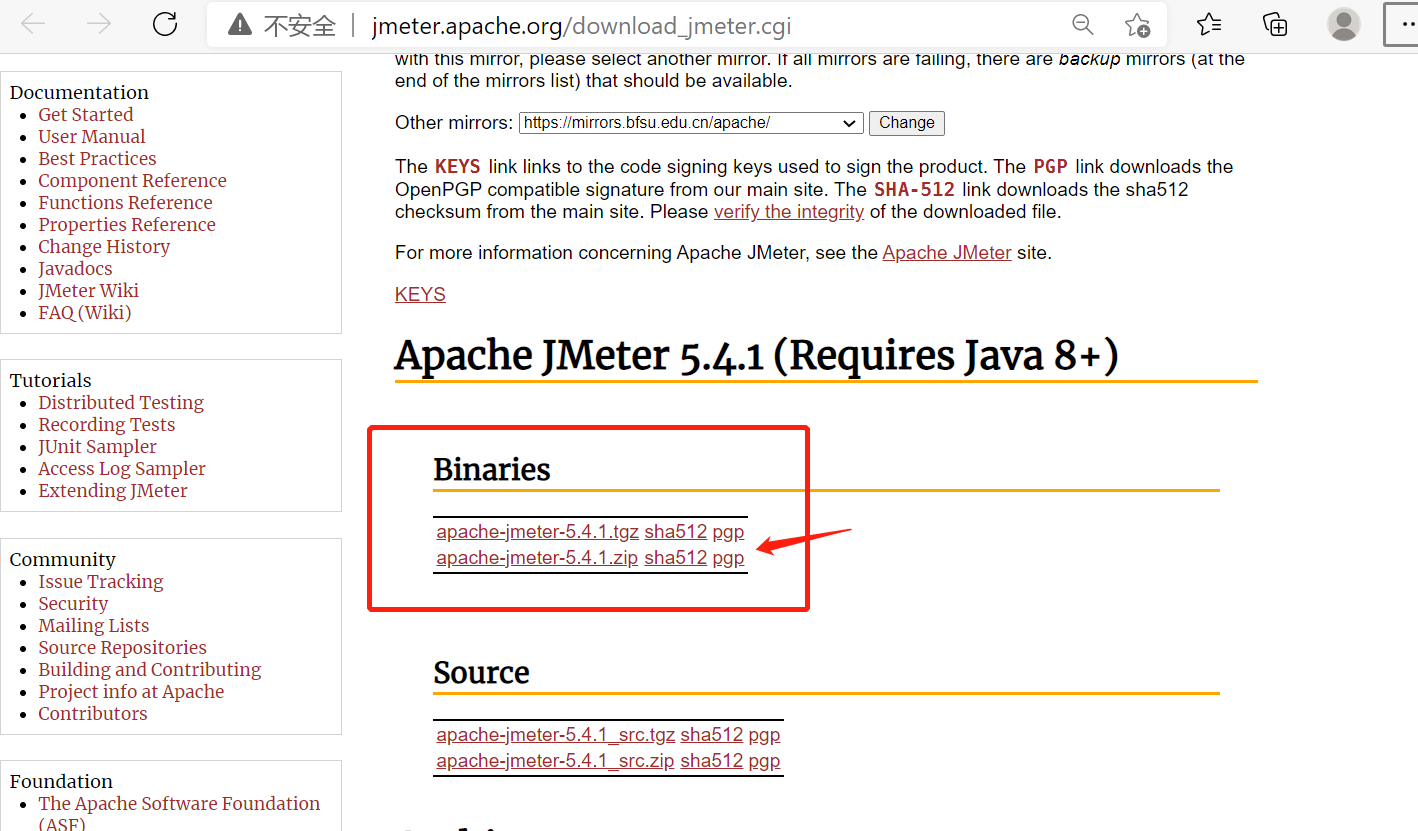Click the Community sidebar heading
Image resolution: width=1418 pixels, height=831 pixels.
tap(63, 560)
